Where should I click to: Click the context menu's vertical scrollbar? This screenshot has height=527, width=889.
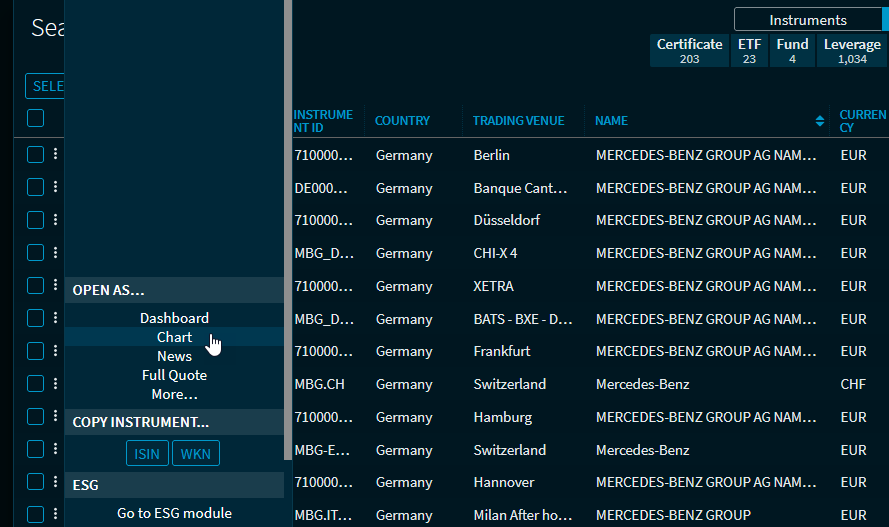tap(288, 230)
